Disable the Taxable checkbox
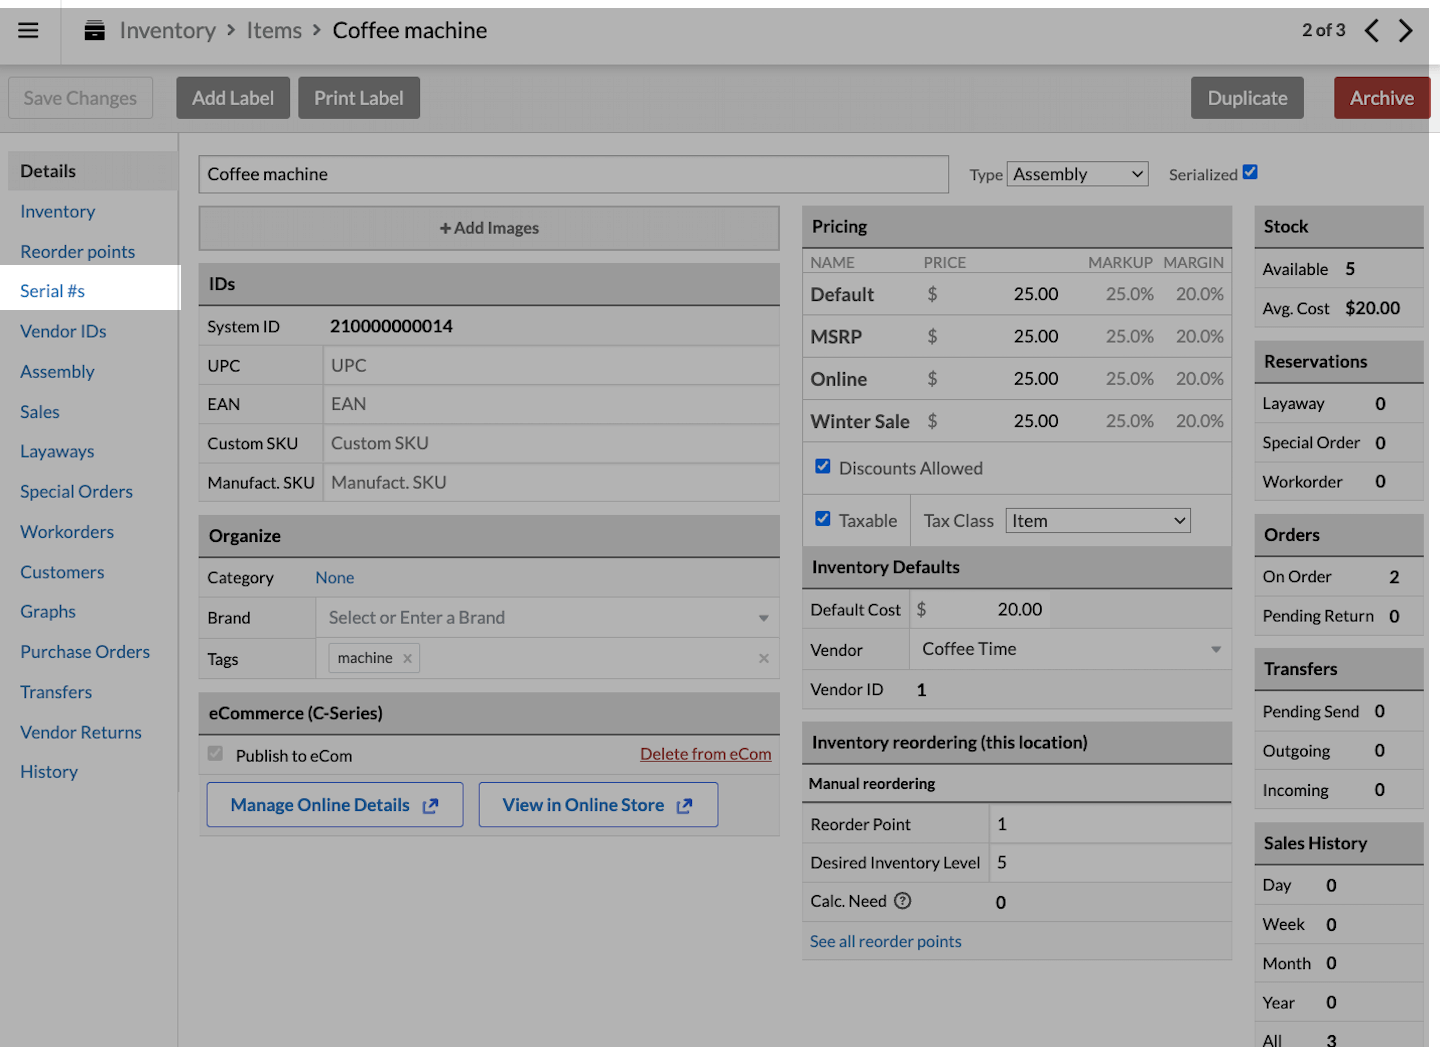The height and width of the screenshot is (1047, 1440). pos(823,519)
